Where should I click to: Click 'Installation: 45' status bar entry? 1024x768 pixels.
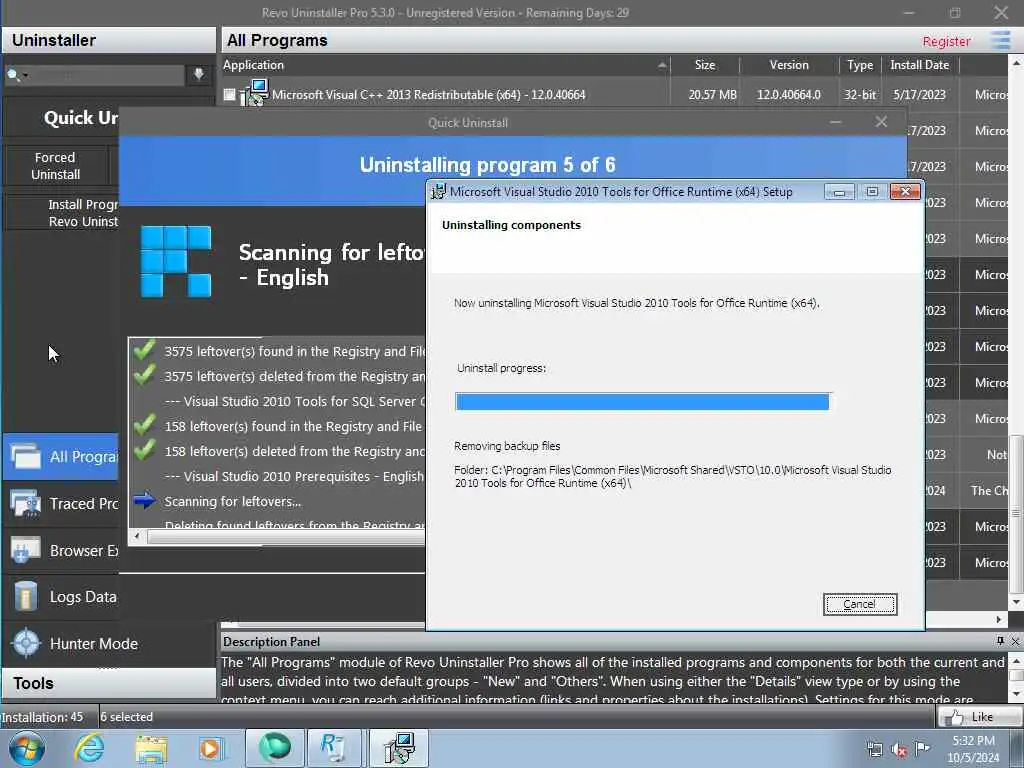click(42, 717)
